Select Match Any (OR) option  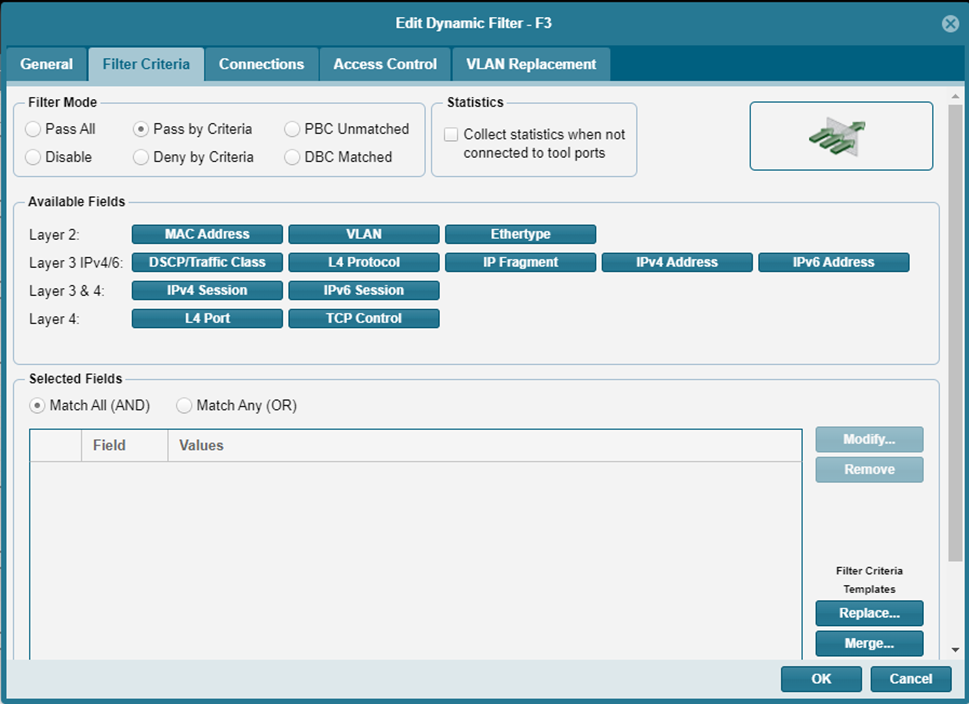[x=185, y=406]
